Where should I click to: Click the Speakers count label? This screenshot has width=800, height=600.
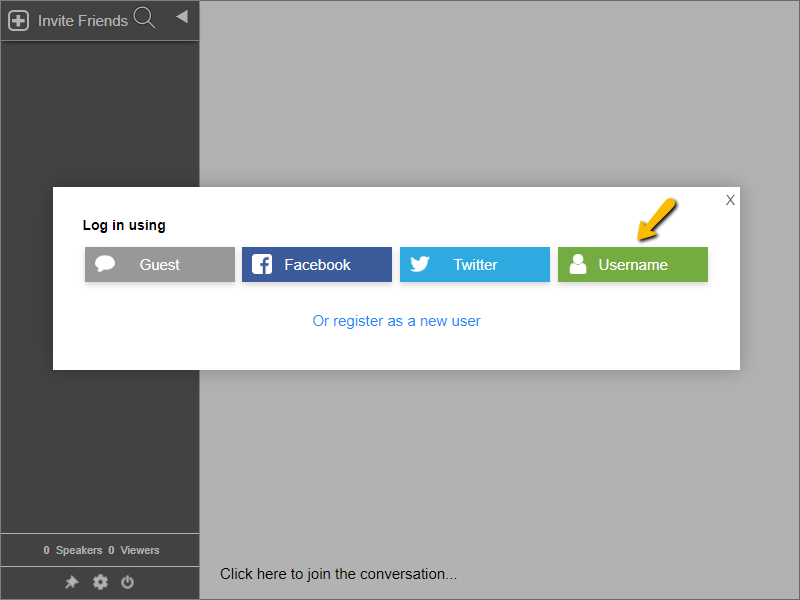(x=72, y=550)
